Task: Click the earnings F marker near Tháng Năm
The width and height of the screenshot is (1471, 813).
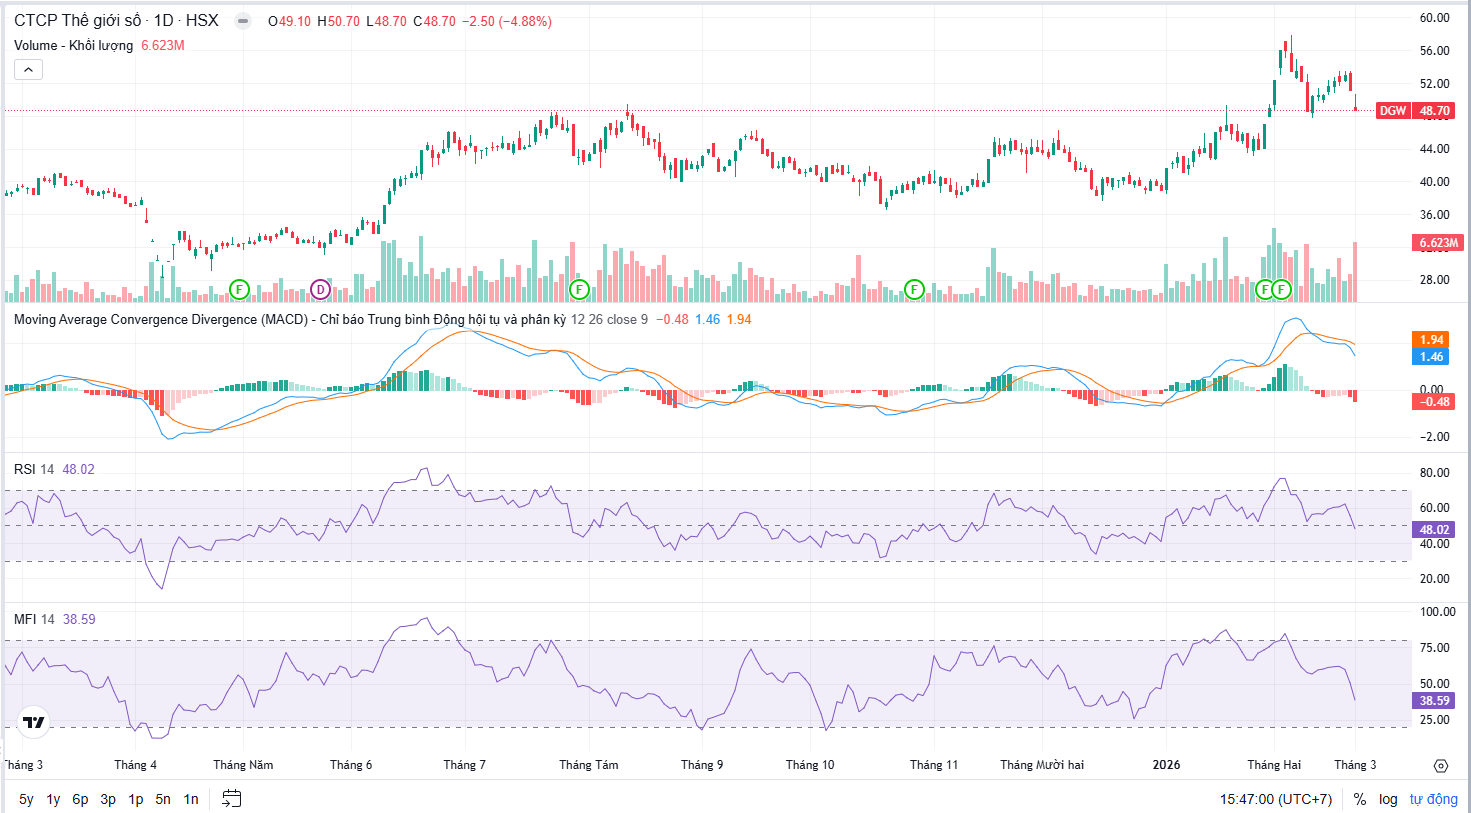Action: [239, 290]
